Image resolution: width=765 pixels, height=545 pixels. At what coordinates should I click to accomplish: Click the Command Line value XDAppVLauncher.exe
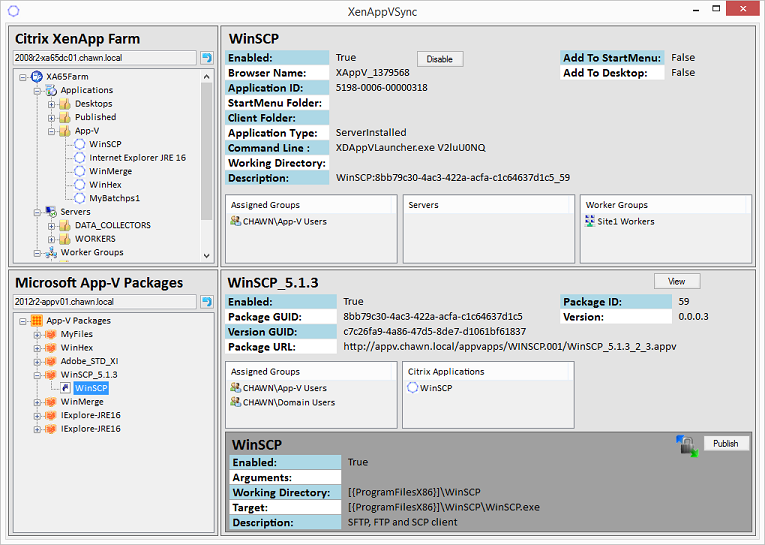(x=411, y=147)
